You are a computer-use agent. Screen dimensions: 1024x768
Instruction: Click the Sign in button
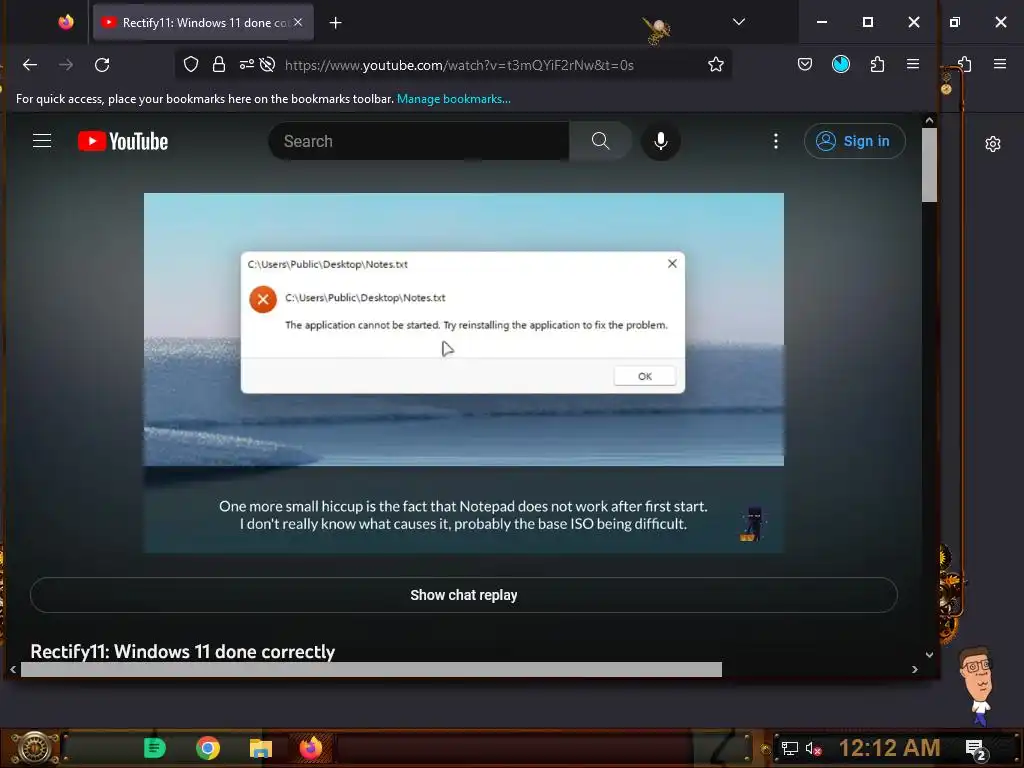coord(854,141)
